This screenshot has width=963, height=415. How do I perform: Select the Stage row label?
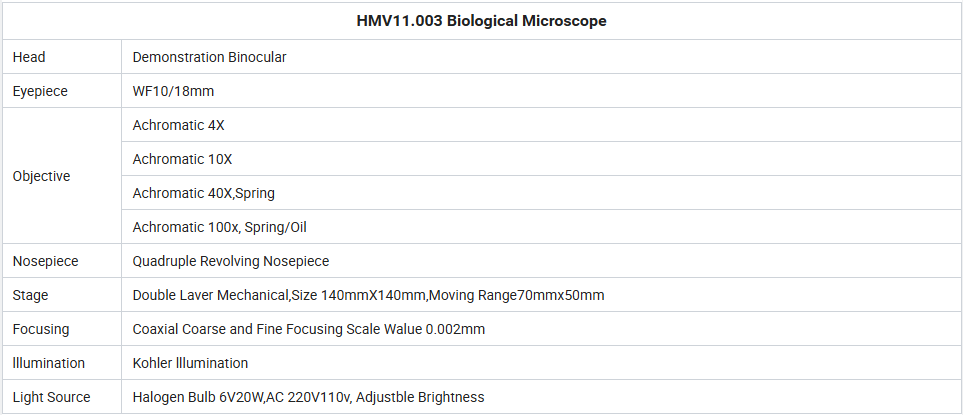click(30, 295)
